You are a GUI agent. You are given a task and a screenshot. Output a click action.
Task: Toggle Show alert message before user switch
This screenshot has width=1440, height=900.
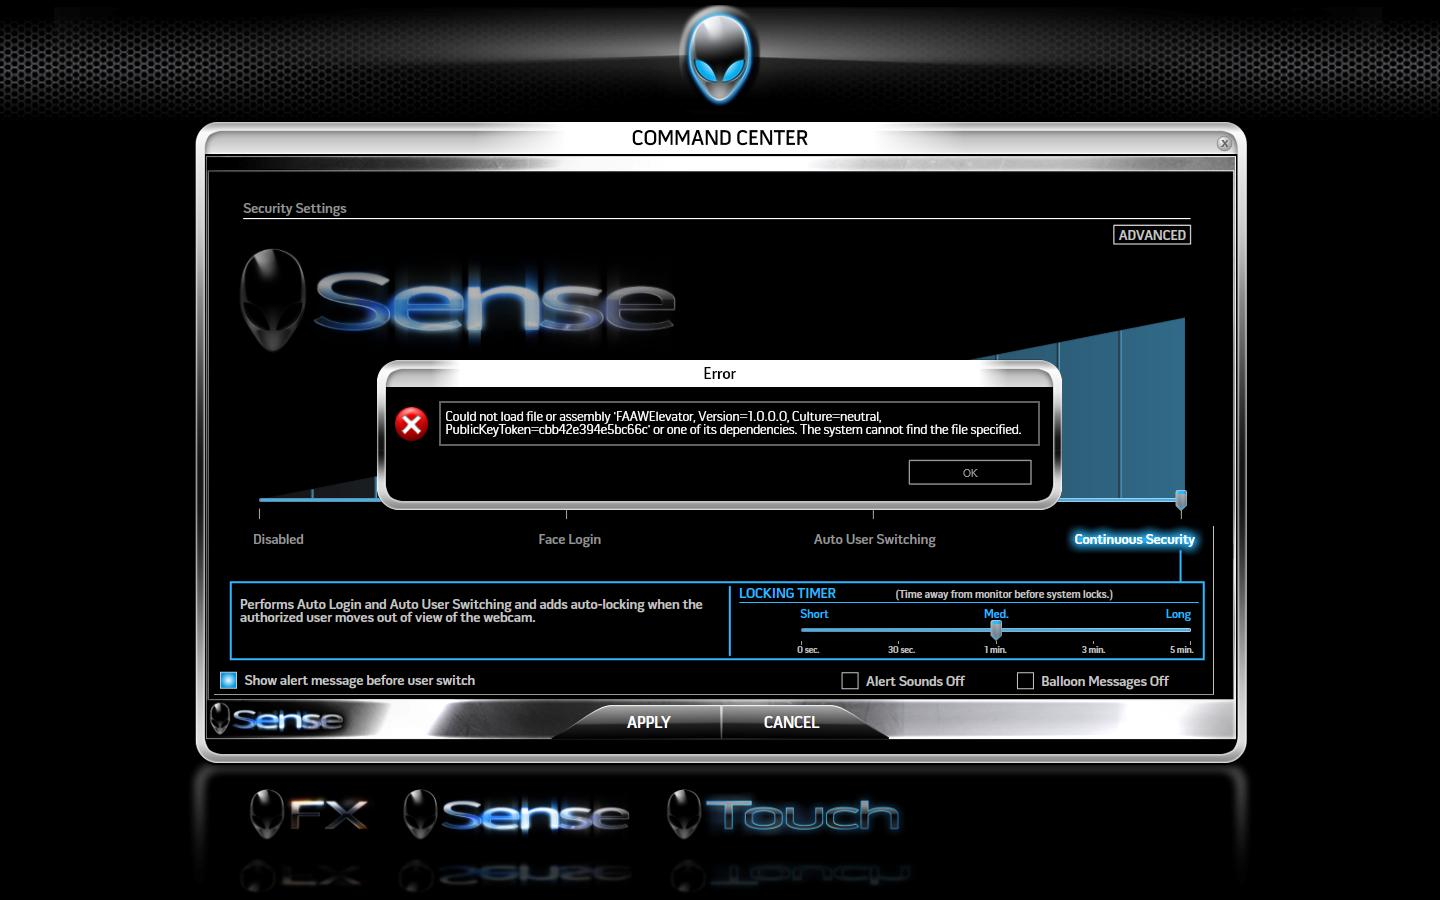229,680
